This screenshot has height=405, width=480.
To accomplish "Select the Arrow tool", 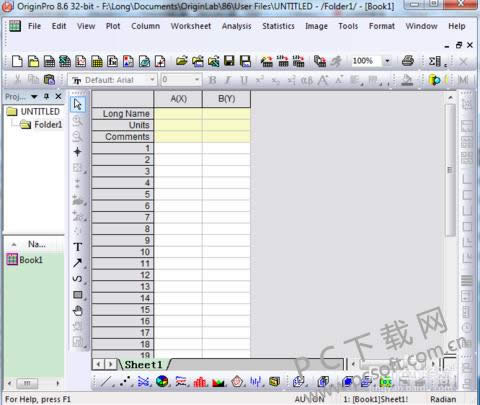I will click(77, 263).
